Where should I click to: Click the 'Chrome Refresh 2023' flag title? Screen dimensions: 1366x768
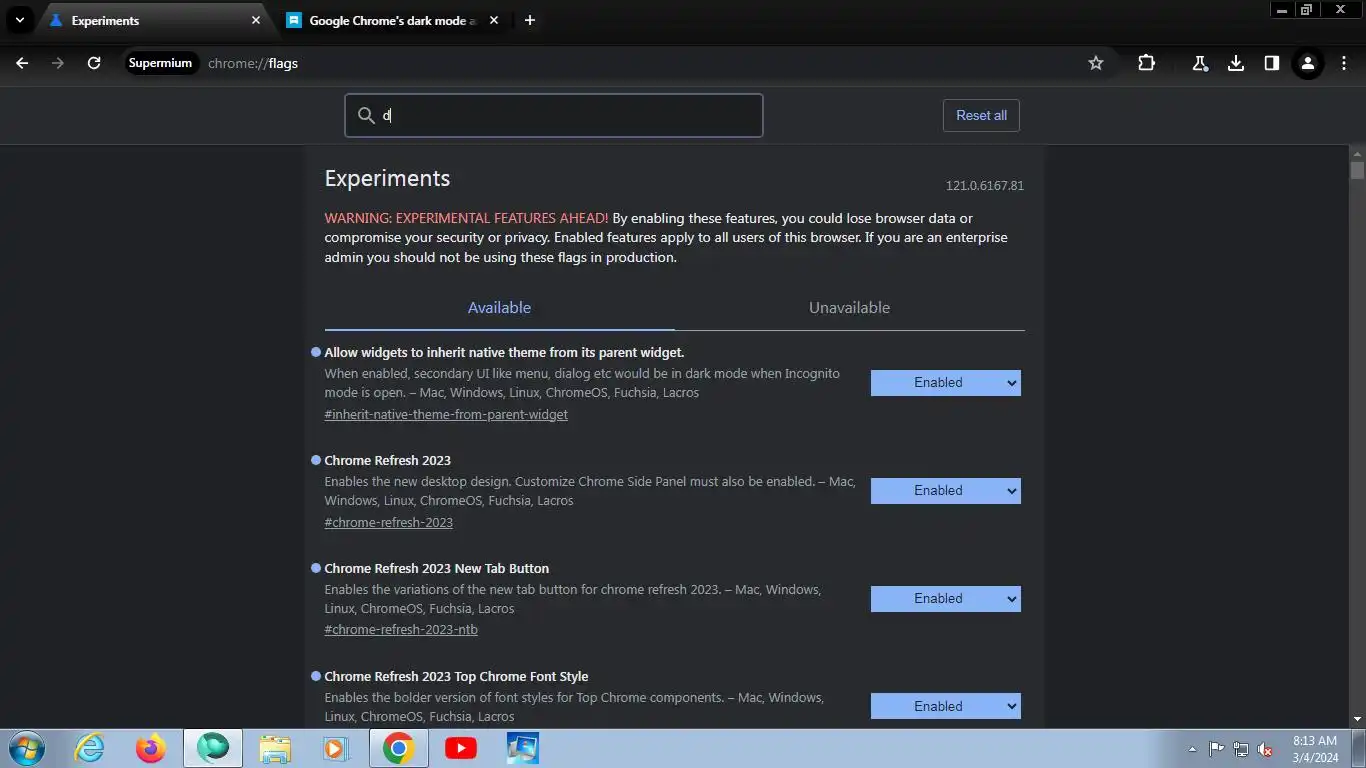coord(387,460)
